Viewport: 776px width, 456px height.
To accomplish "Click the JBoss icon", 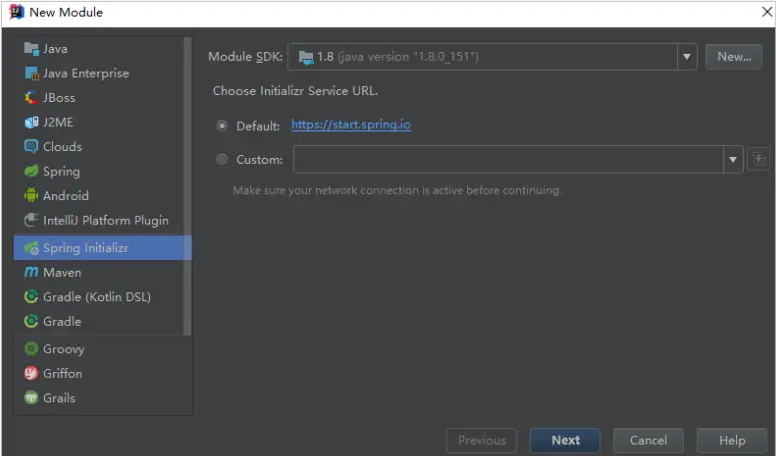I will click(x=31, y=98).
